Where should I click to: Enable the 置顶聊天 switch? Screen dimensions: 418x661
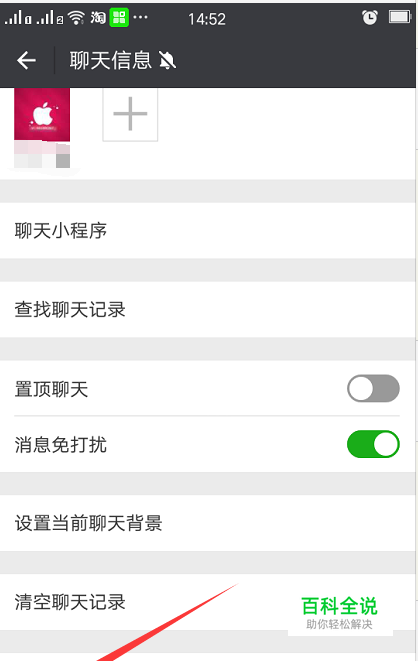coord(373,388)
